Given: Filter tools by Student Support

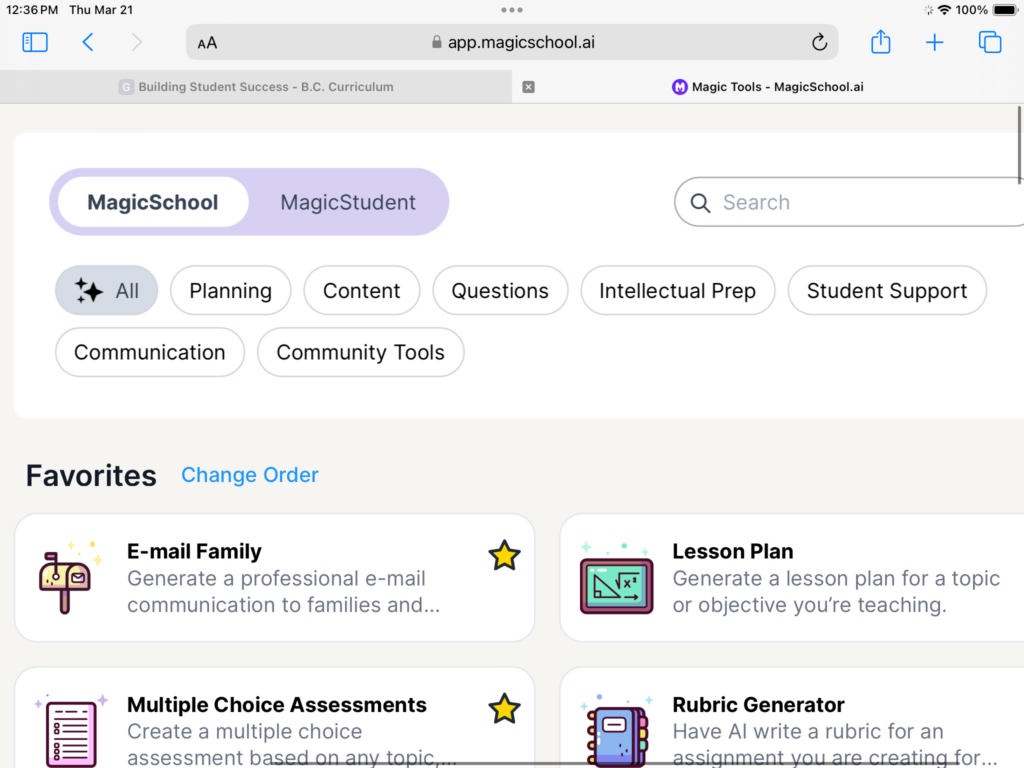Looking at the screenshot, I should 887,291.
